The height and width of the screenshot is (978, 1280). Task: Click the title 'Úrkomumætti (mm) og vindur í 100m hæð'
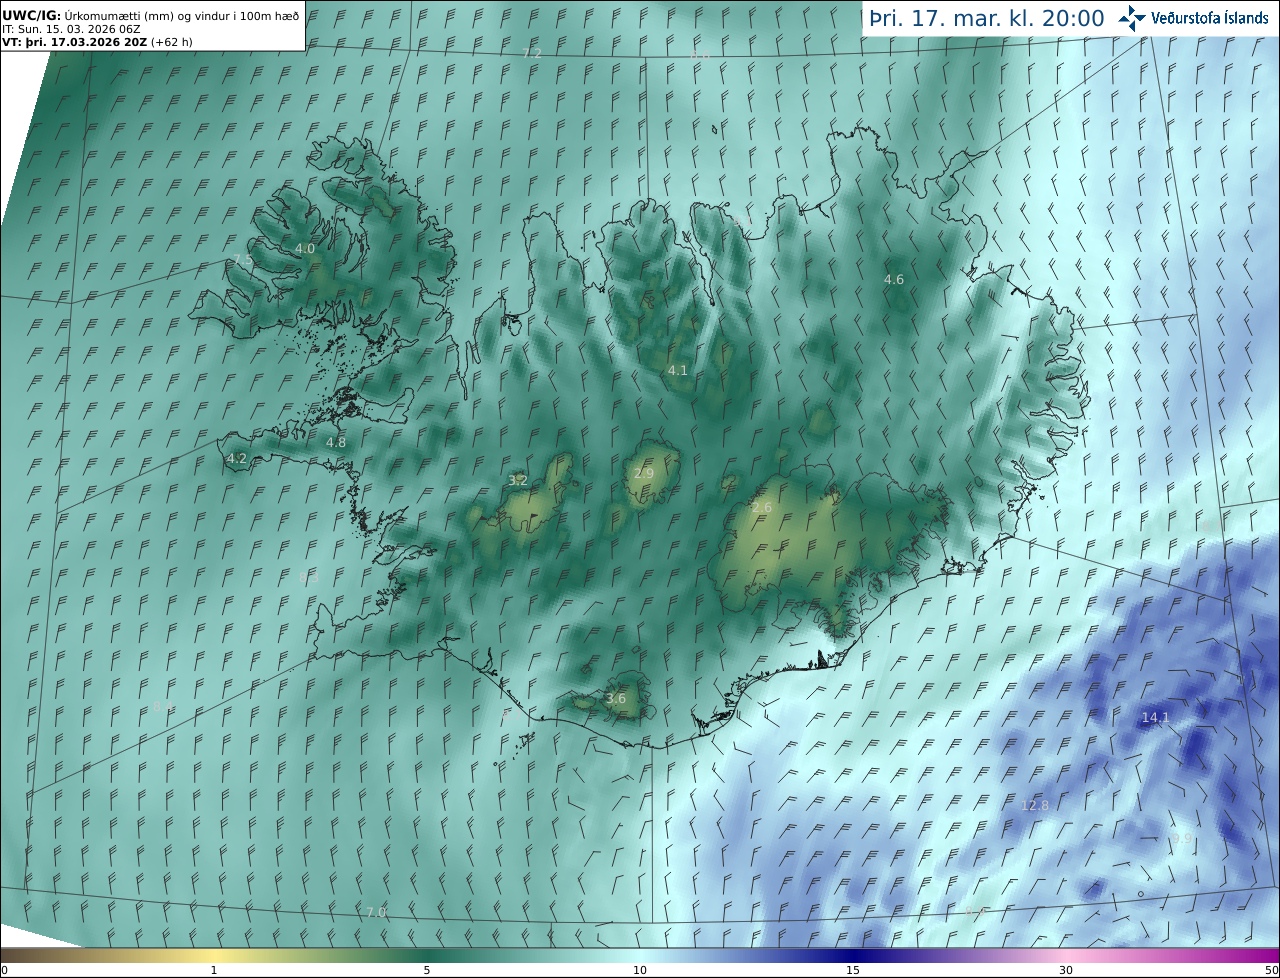click(182, 14)
